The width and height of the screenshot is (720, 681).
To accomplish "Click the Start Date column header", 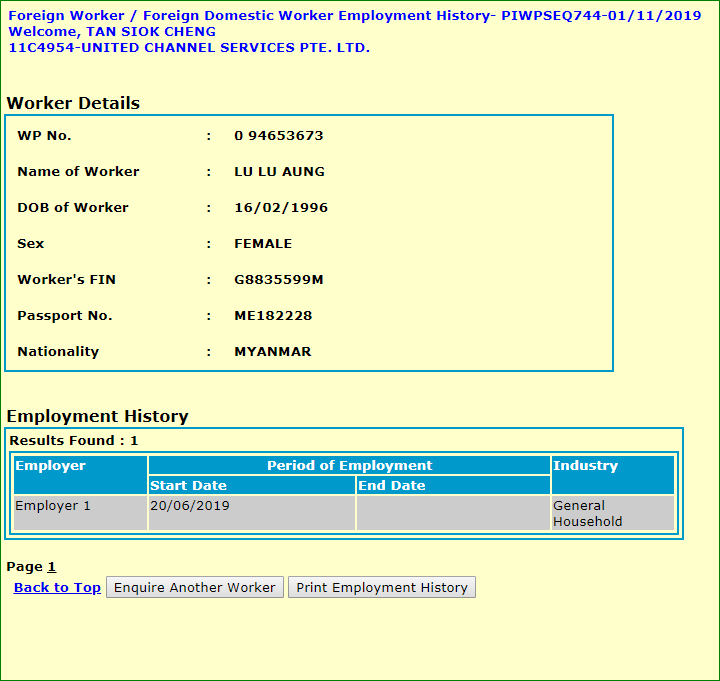I will pos(251,486).
